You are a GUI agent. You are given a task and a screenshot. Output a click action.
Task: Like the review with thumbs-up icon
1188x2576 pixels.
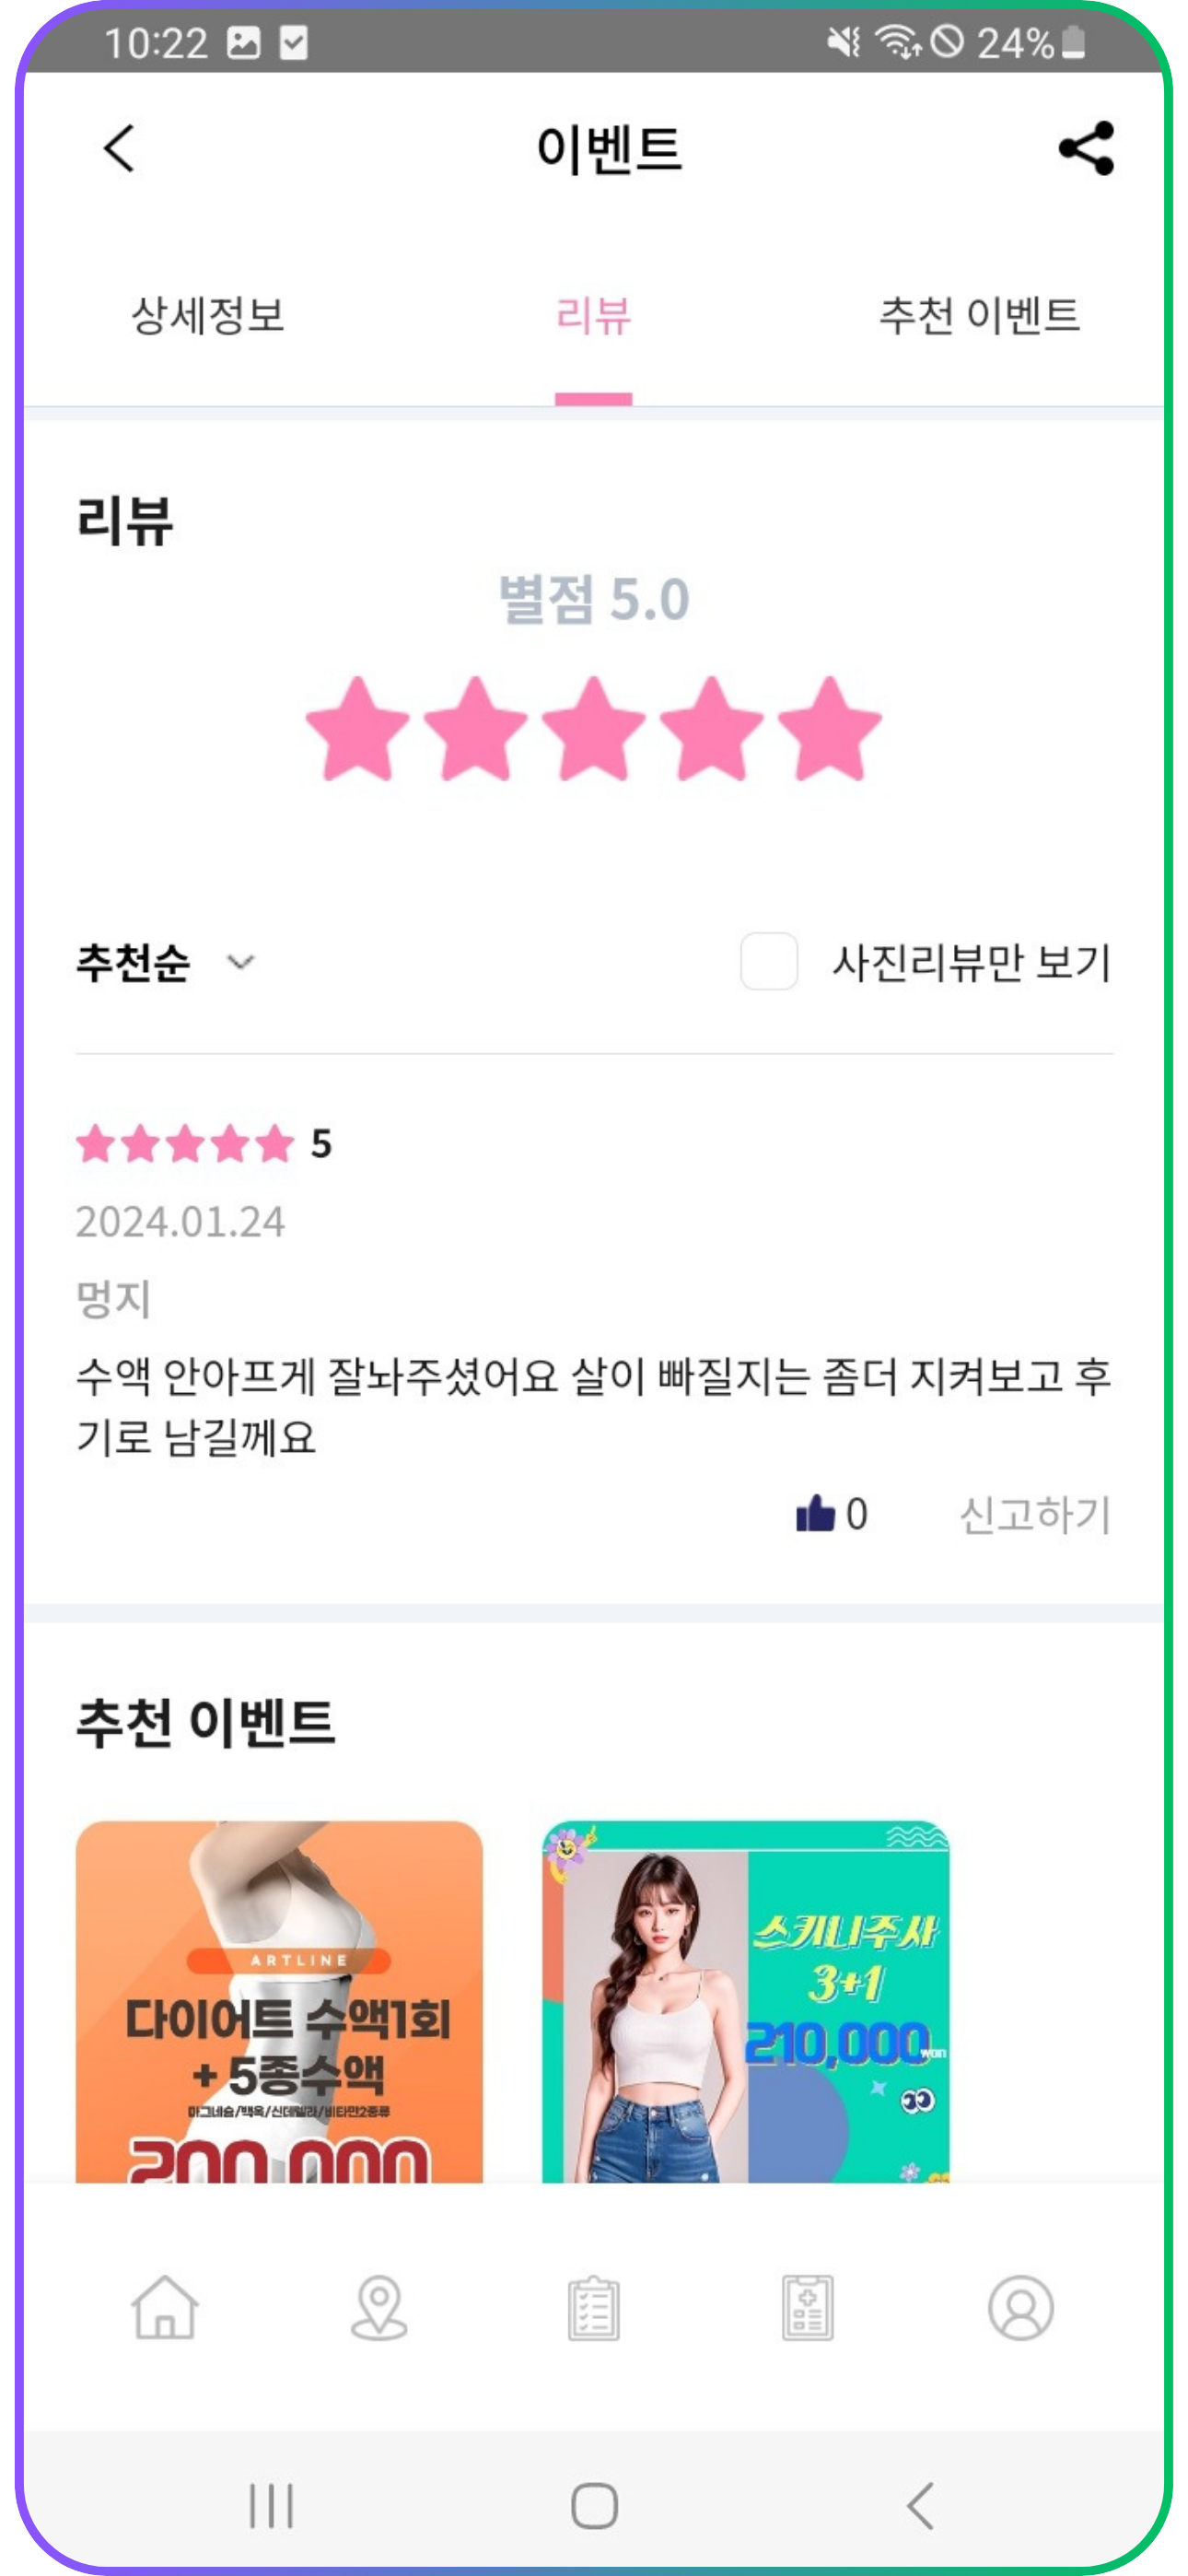[815, 1513]
